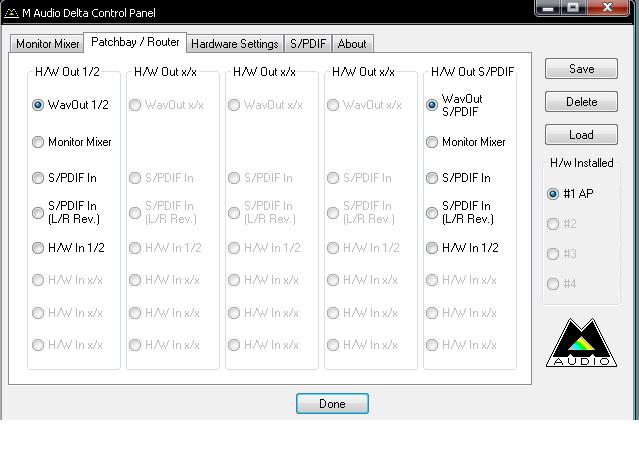Click the H/W Out S/PDIF group label
The width and height of the screenshot is (639, 459).
[x=472, y=72]
